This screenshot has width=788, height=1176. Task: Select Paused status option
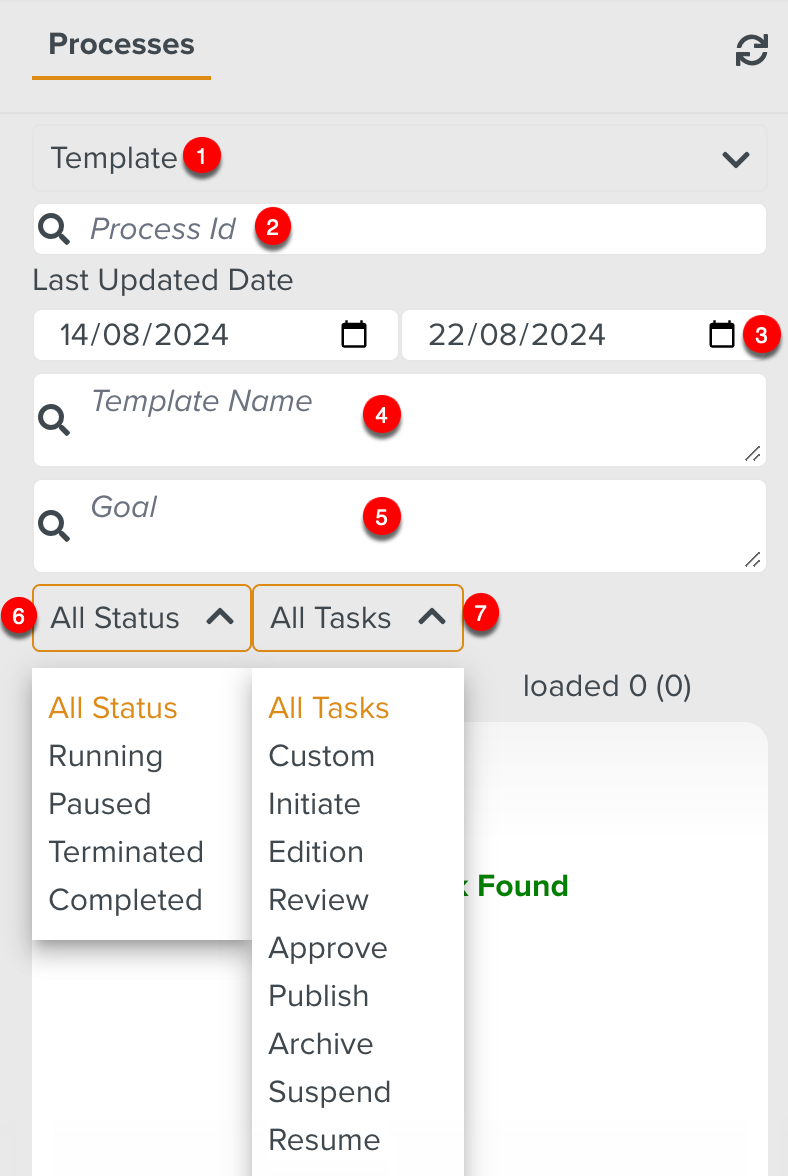100,804
